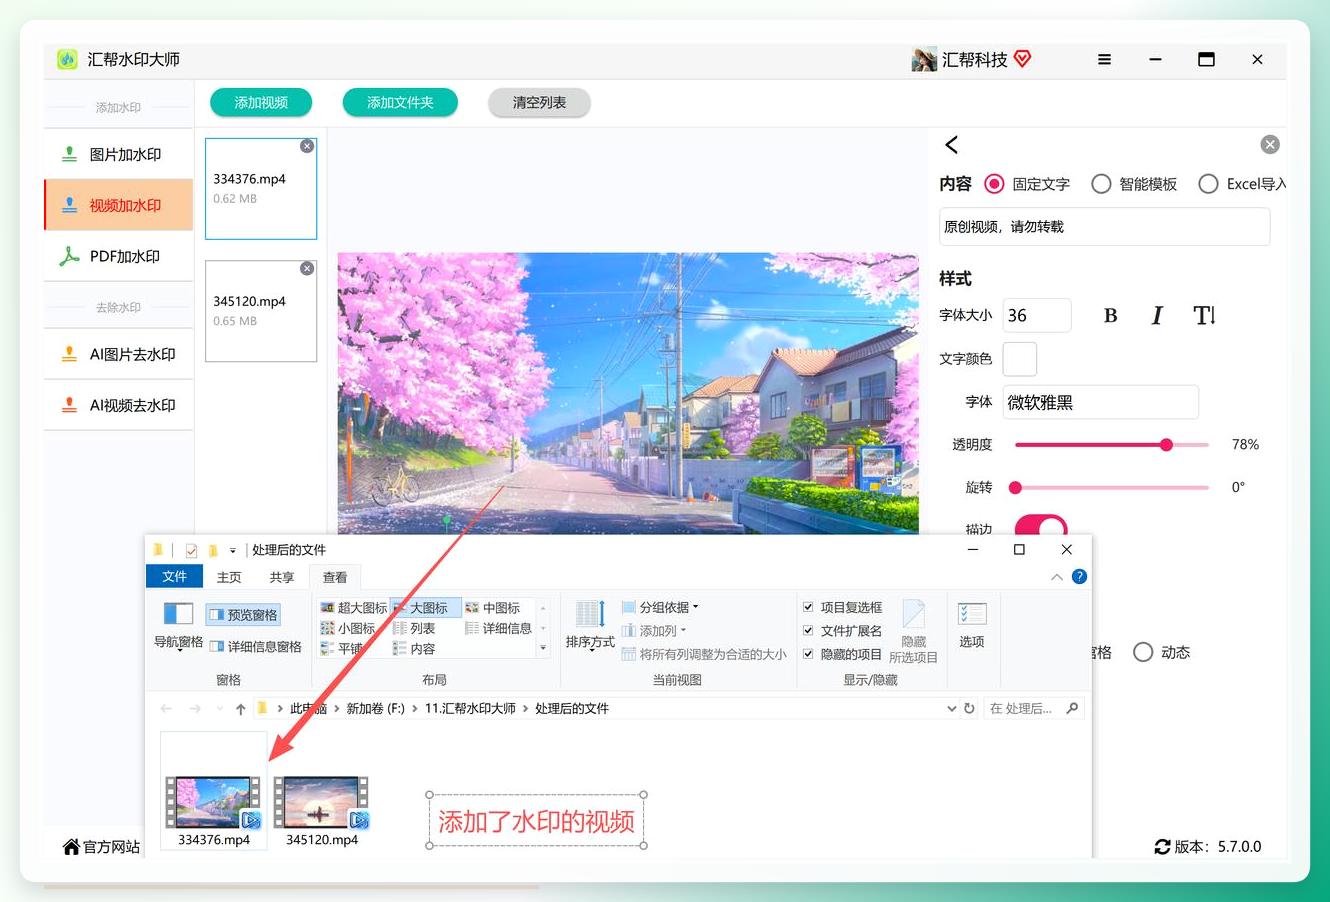Open the 官方网站 home link

(101, 847)
